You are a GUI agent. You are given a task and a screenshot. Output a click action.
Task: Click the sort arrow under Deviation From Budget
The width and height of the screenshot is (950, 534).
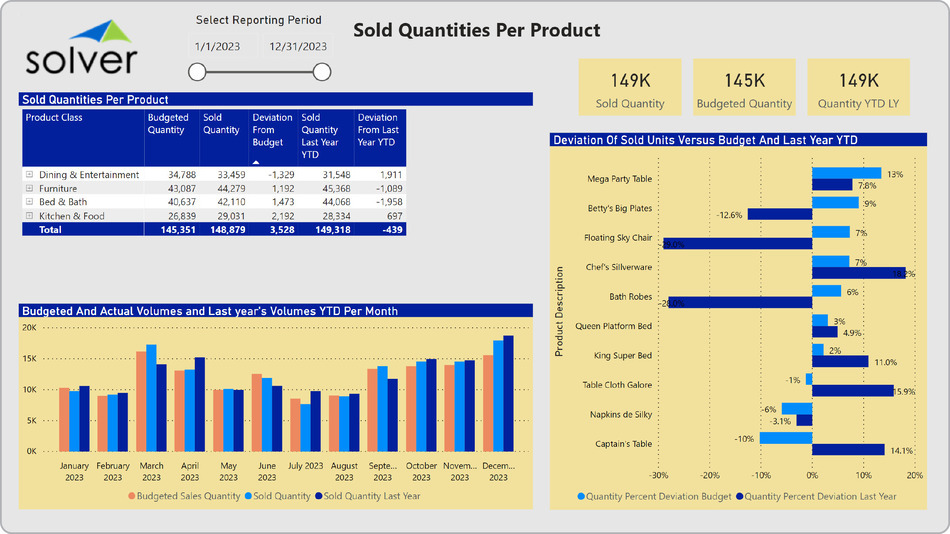point(255,160)
